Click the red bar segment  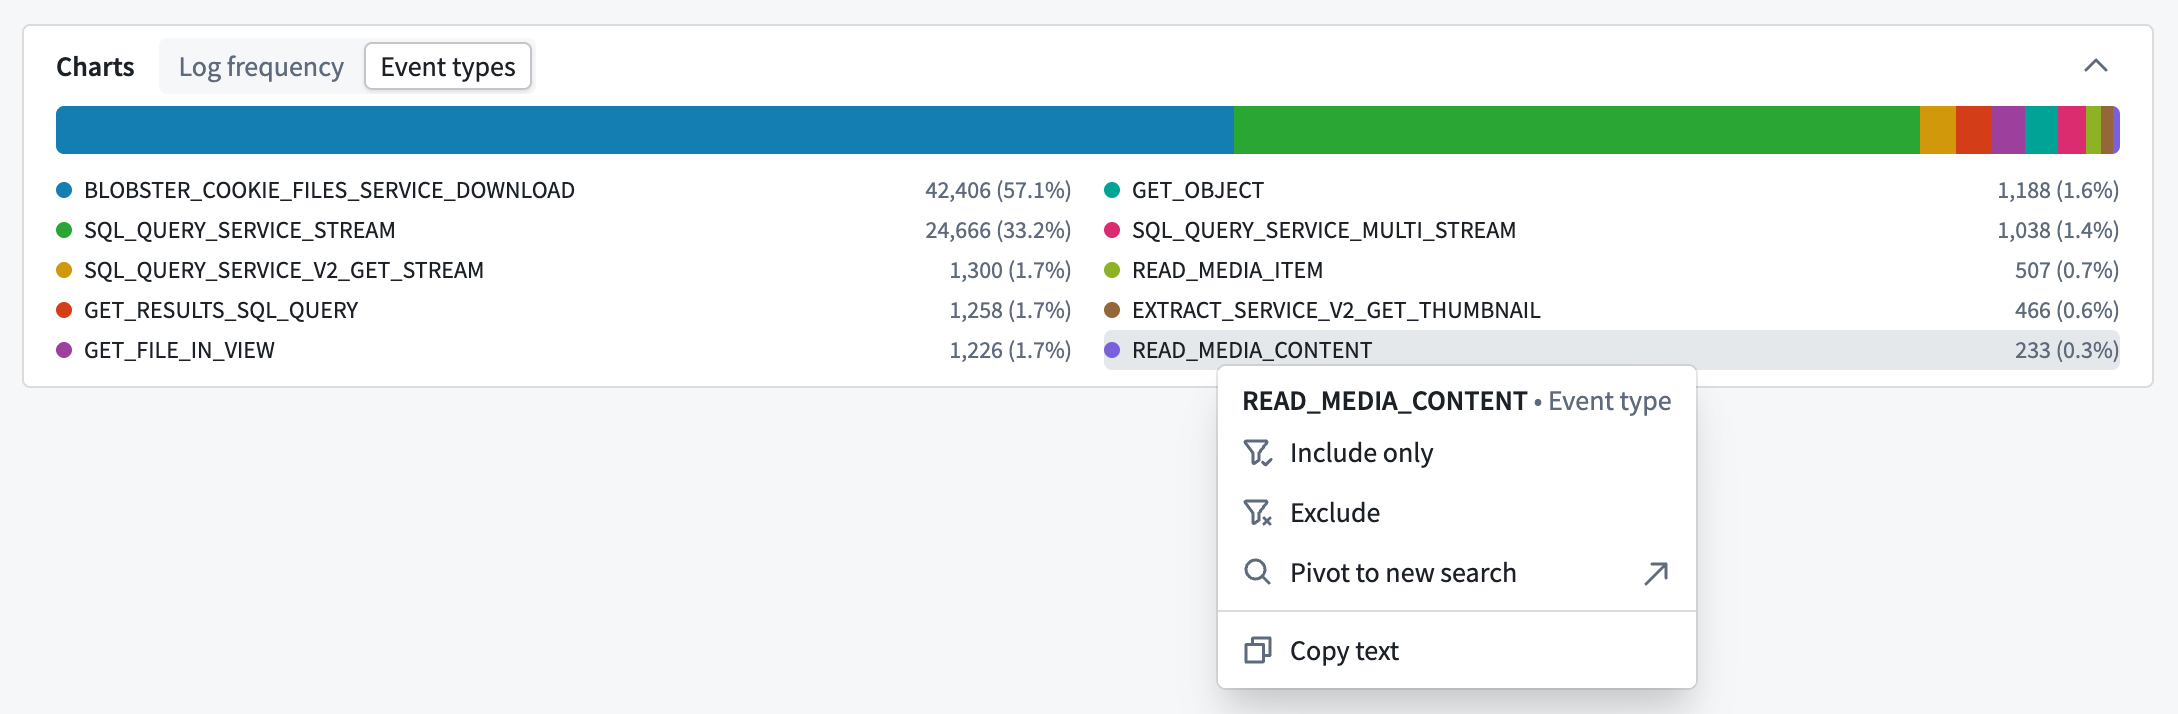click(x=1974, y=130)
